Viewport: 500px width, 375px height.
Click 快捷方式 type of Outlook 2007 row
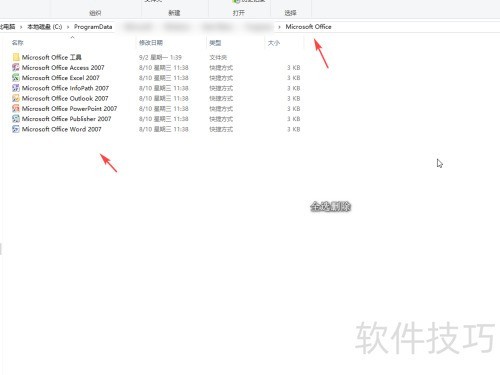221,99
